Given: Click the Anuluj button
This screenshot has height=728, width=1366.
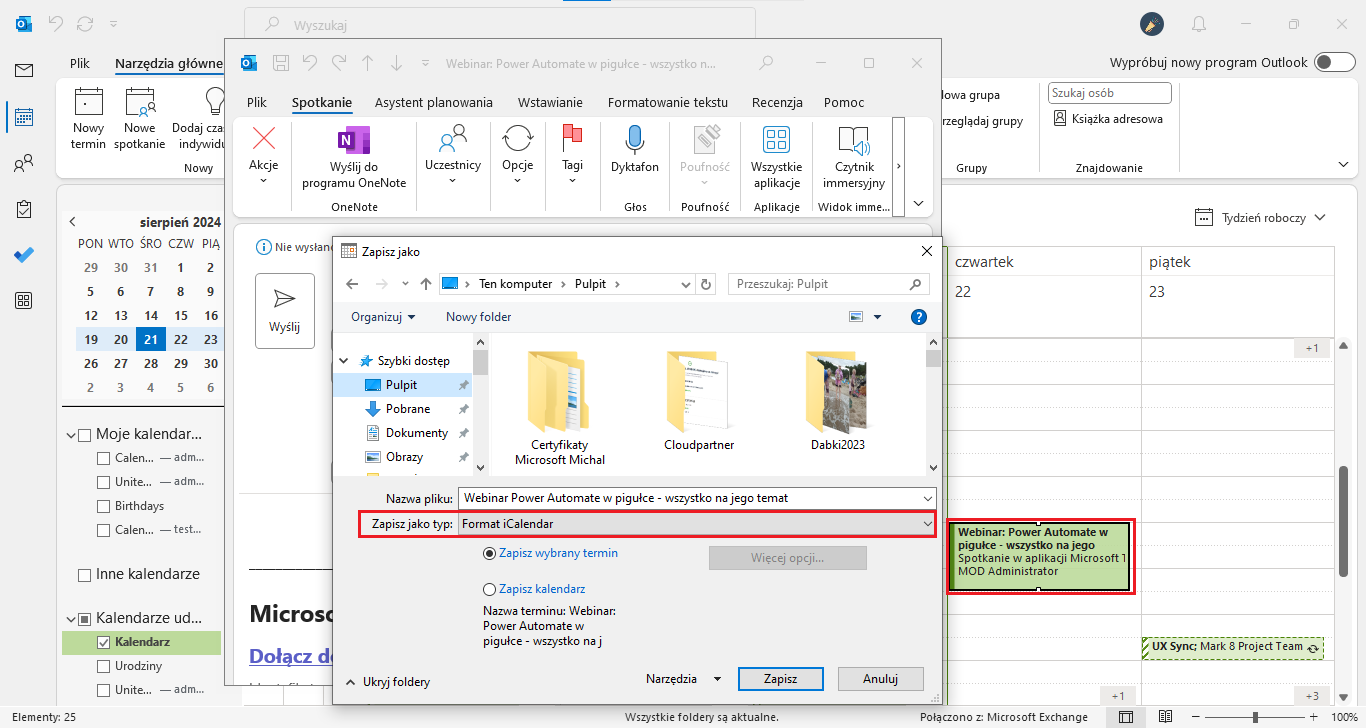Looking at the screenshot, I should click(881, 679).
